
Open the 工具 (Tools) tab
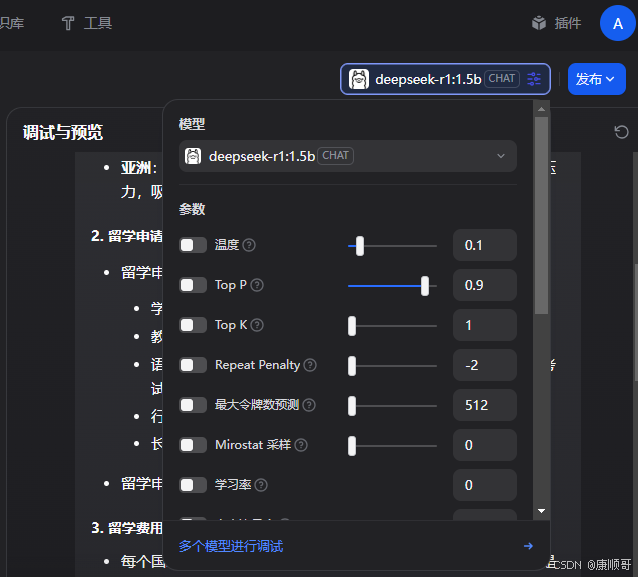pos(86,23)
